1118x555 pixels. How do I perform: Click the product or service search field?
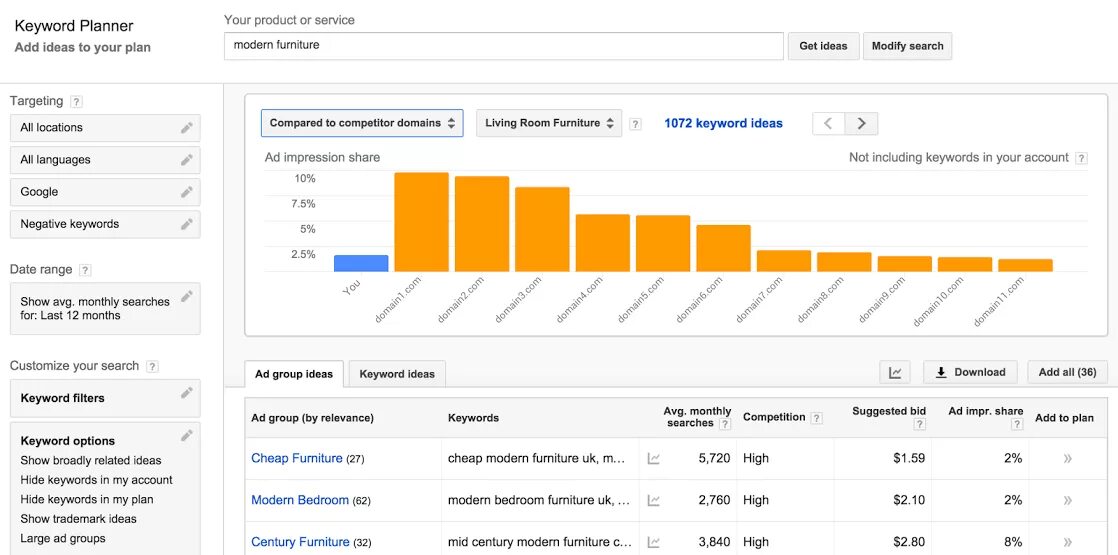click(503, 46)
